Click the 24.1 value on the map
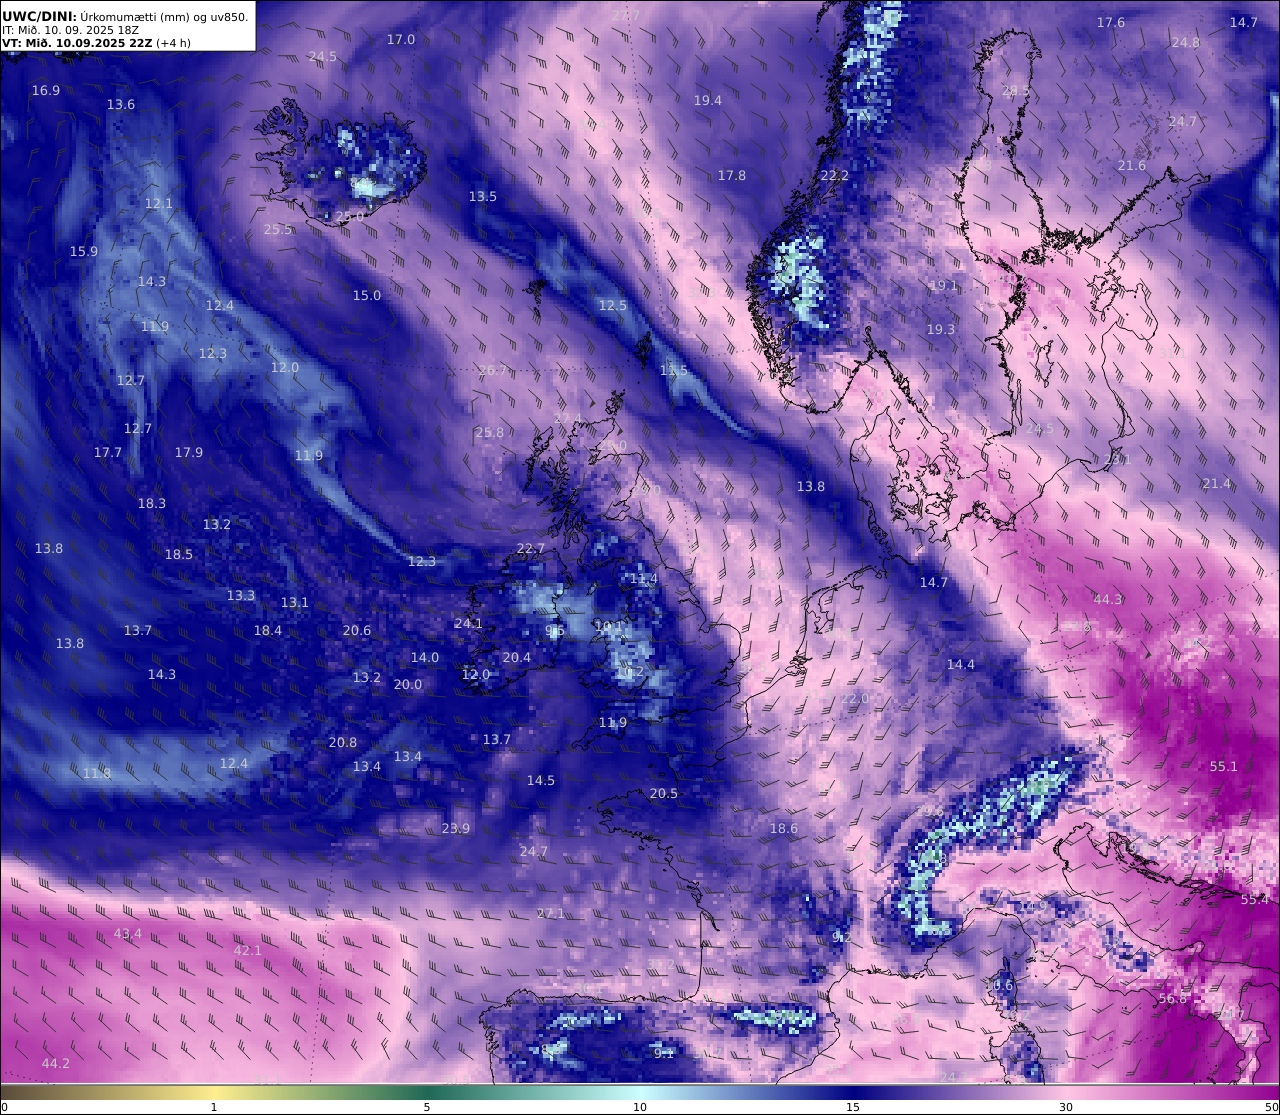 (469, 624)
